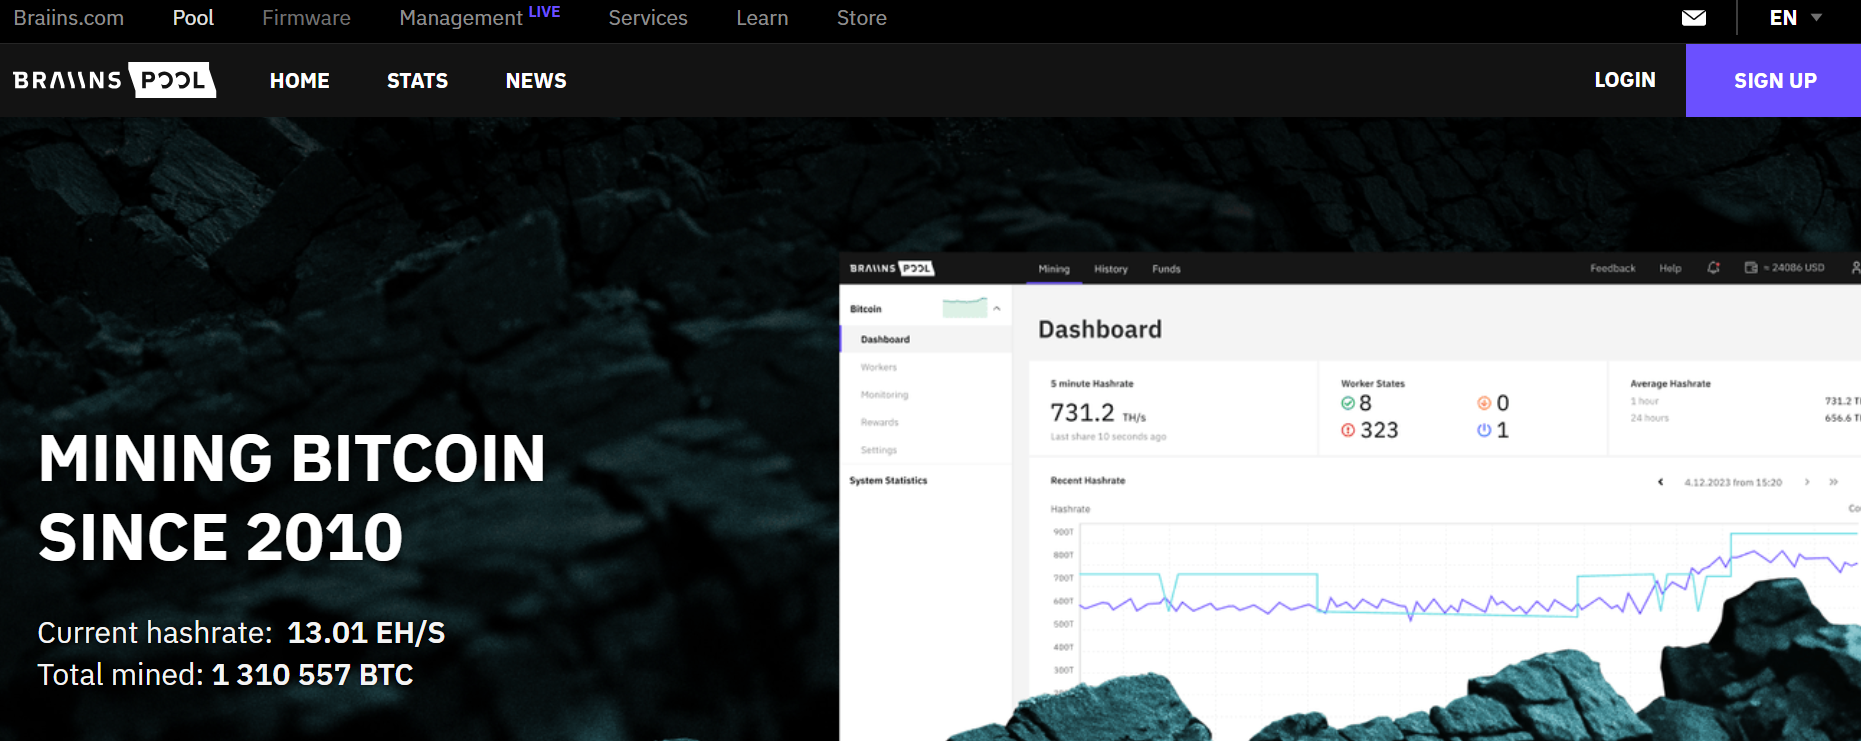
Task: Open the Learn menu item
Action: tap(762, 18)
